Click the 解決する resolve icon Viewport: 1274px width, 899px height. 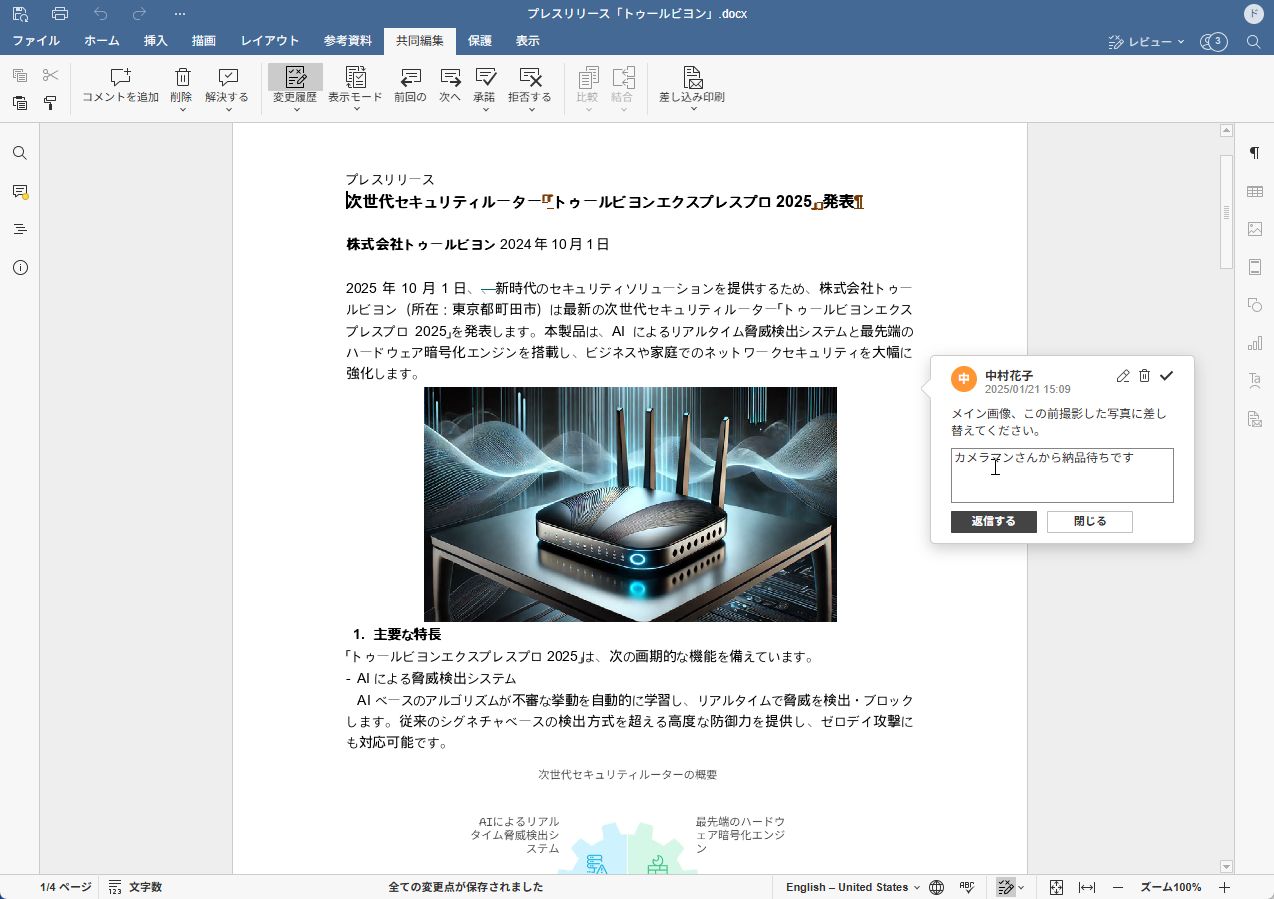(228, 77)
